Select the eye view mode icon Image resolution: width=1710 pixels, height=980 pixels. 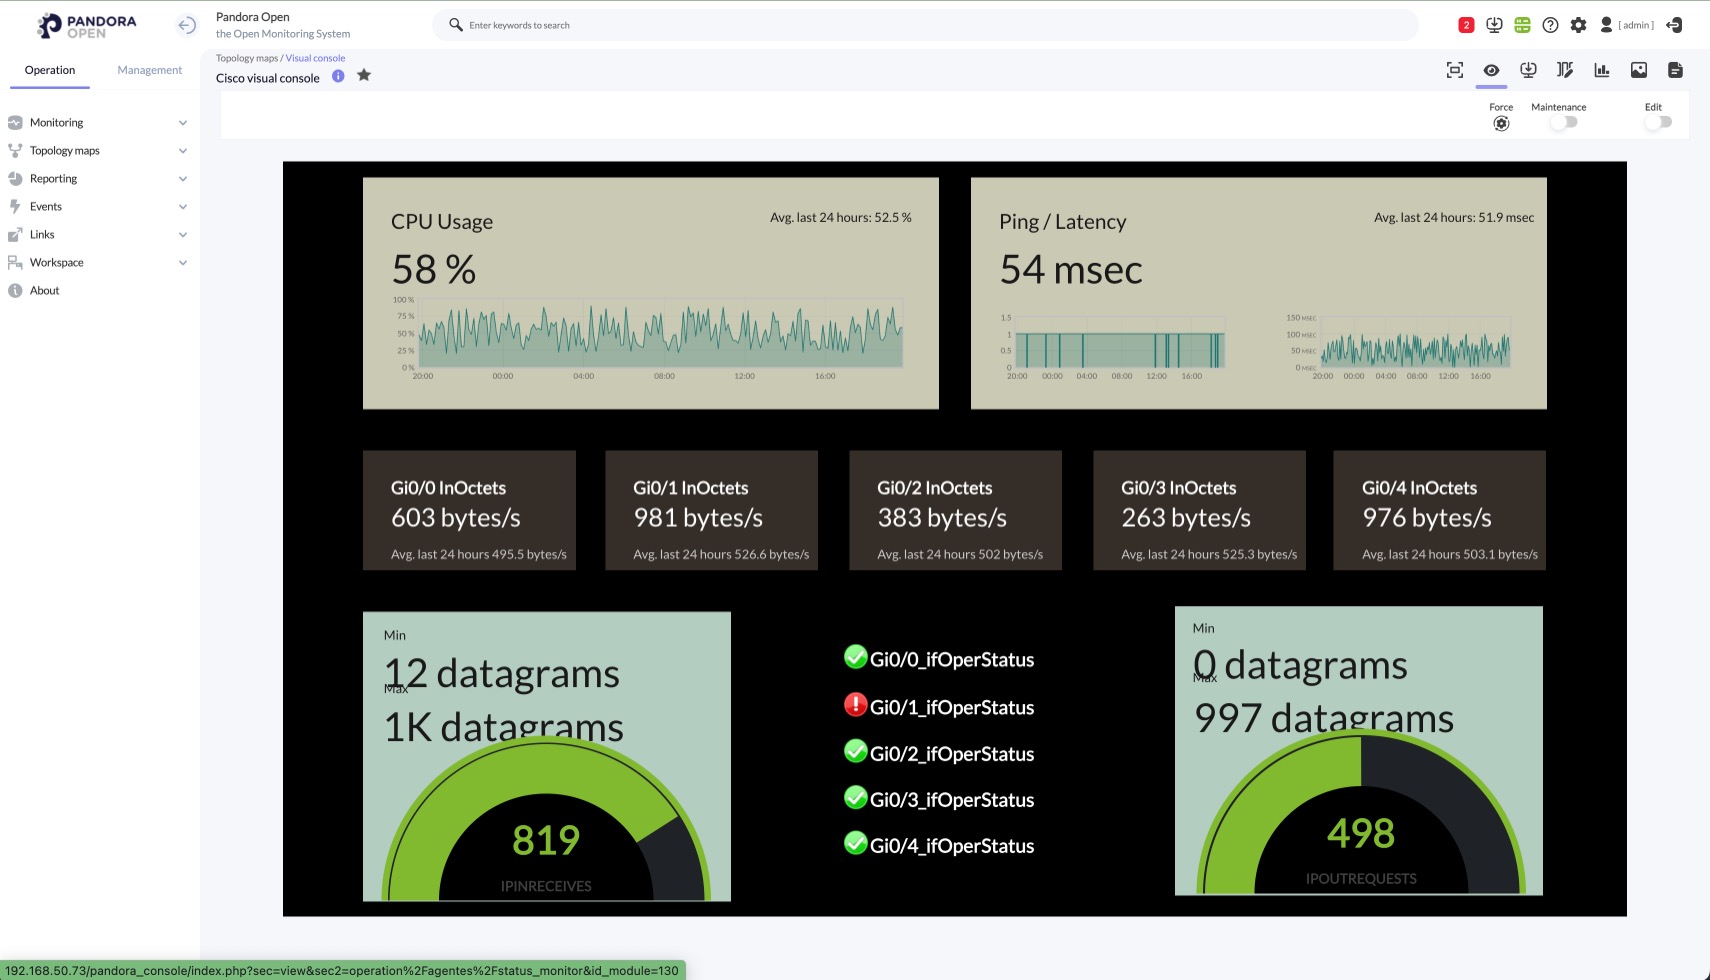[x=1491, y=70]
